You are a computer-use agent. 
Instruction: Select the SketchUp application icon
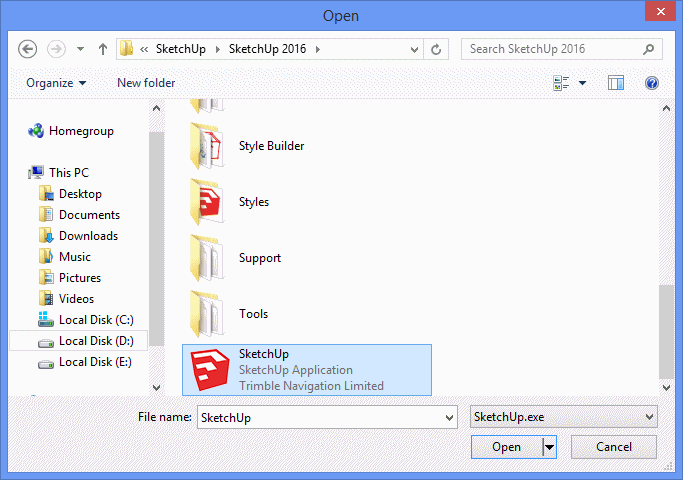210,370
